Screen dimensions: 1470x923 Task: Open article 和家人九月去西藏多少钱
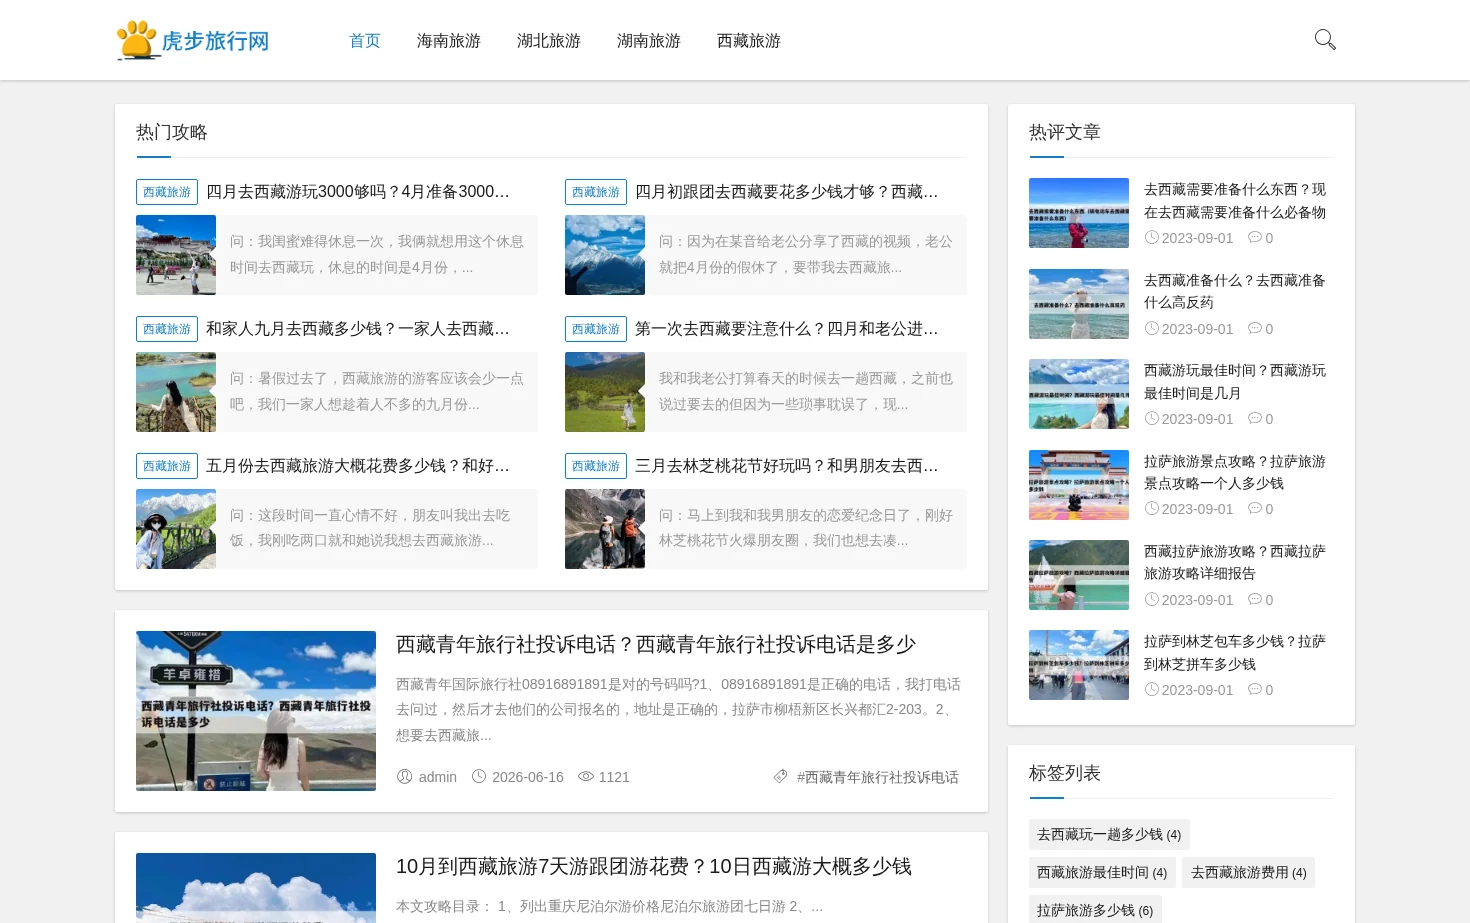(x=358, y=329)
